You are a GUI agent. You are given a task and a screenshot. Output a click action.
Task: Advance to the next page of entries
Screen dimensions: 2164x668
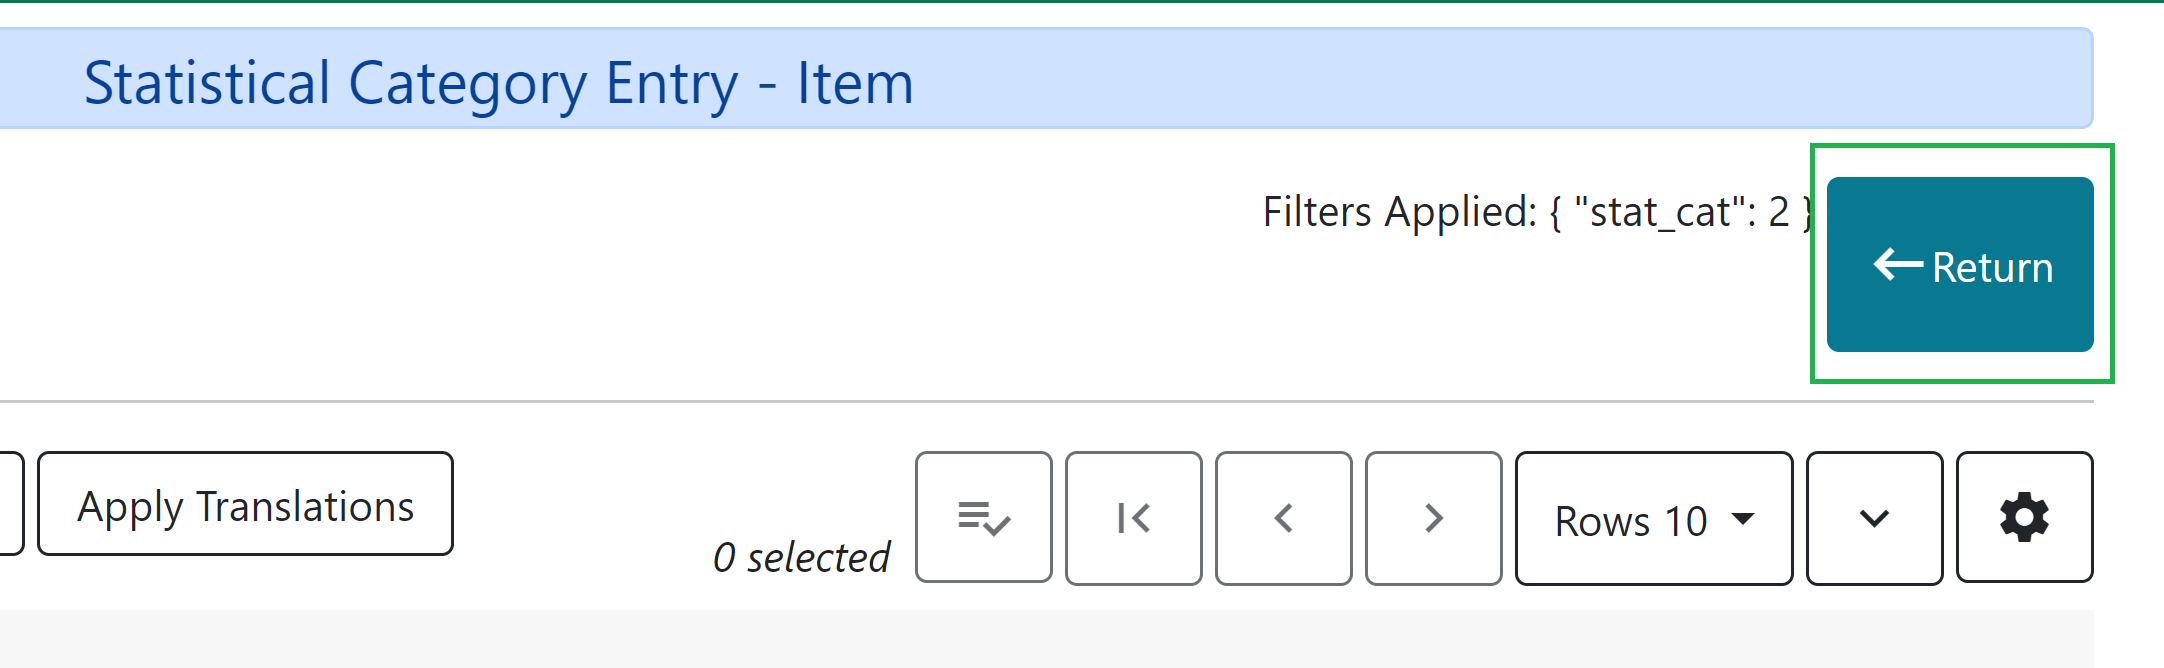[x=1433, y=517]
